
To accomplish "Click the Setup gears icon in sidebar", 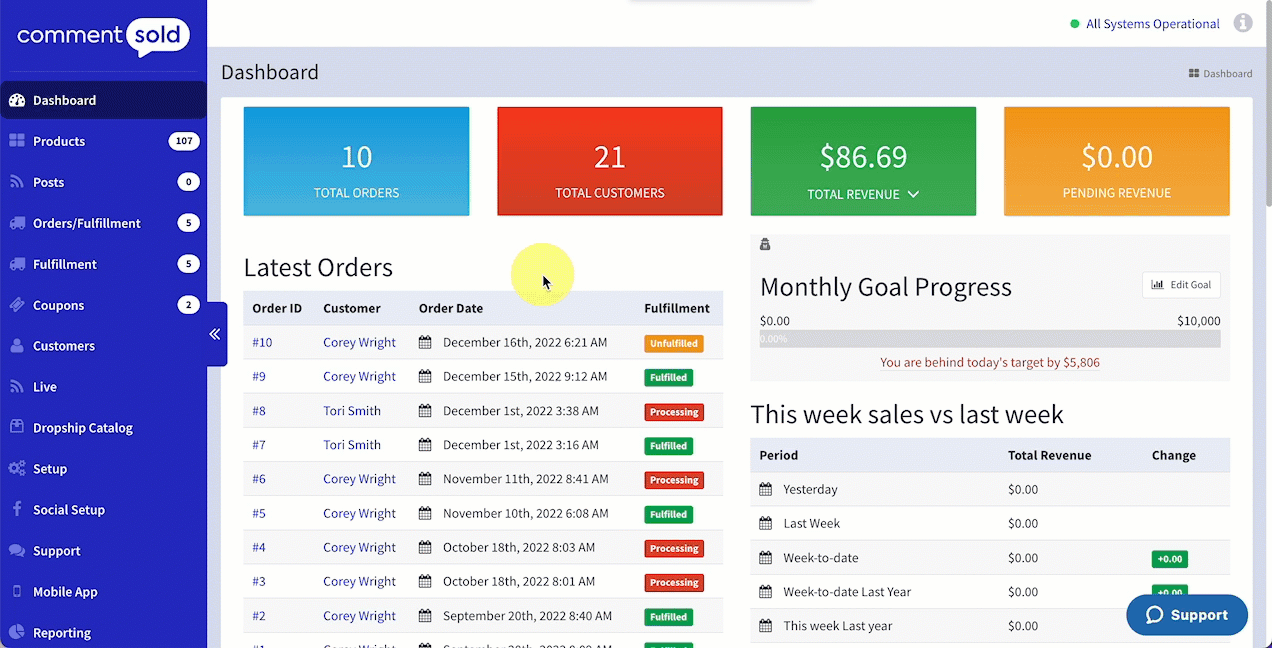I will coord(16,469).
